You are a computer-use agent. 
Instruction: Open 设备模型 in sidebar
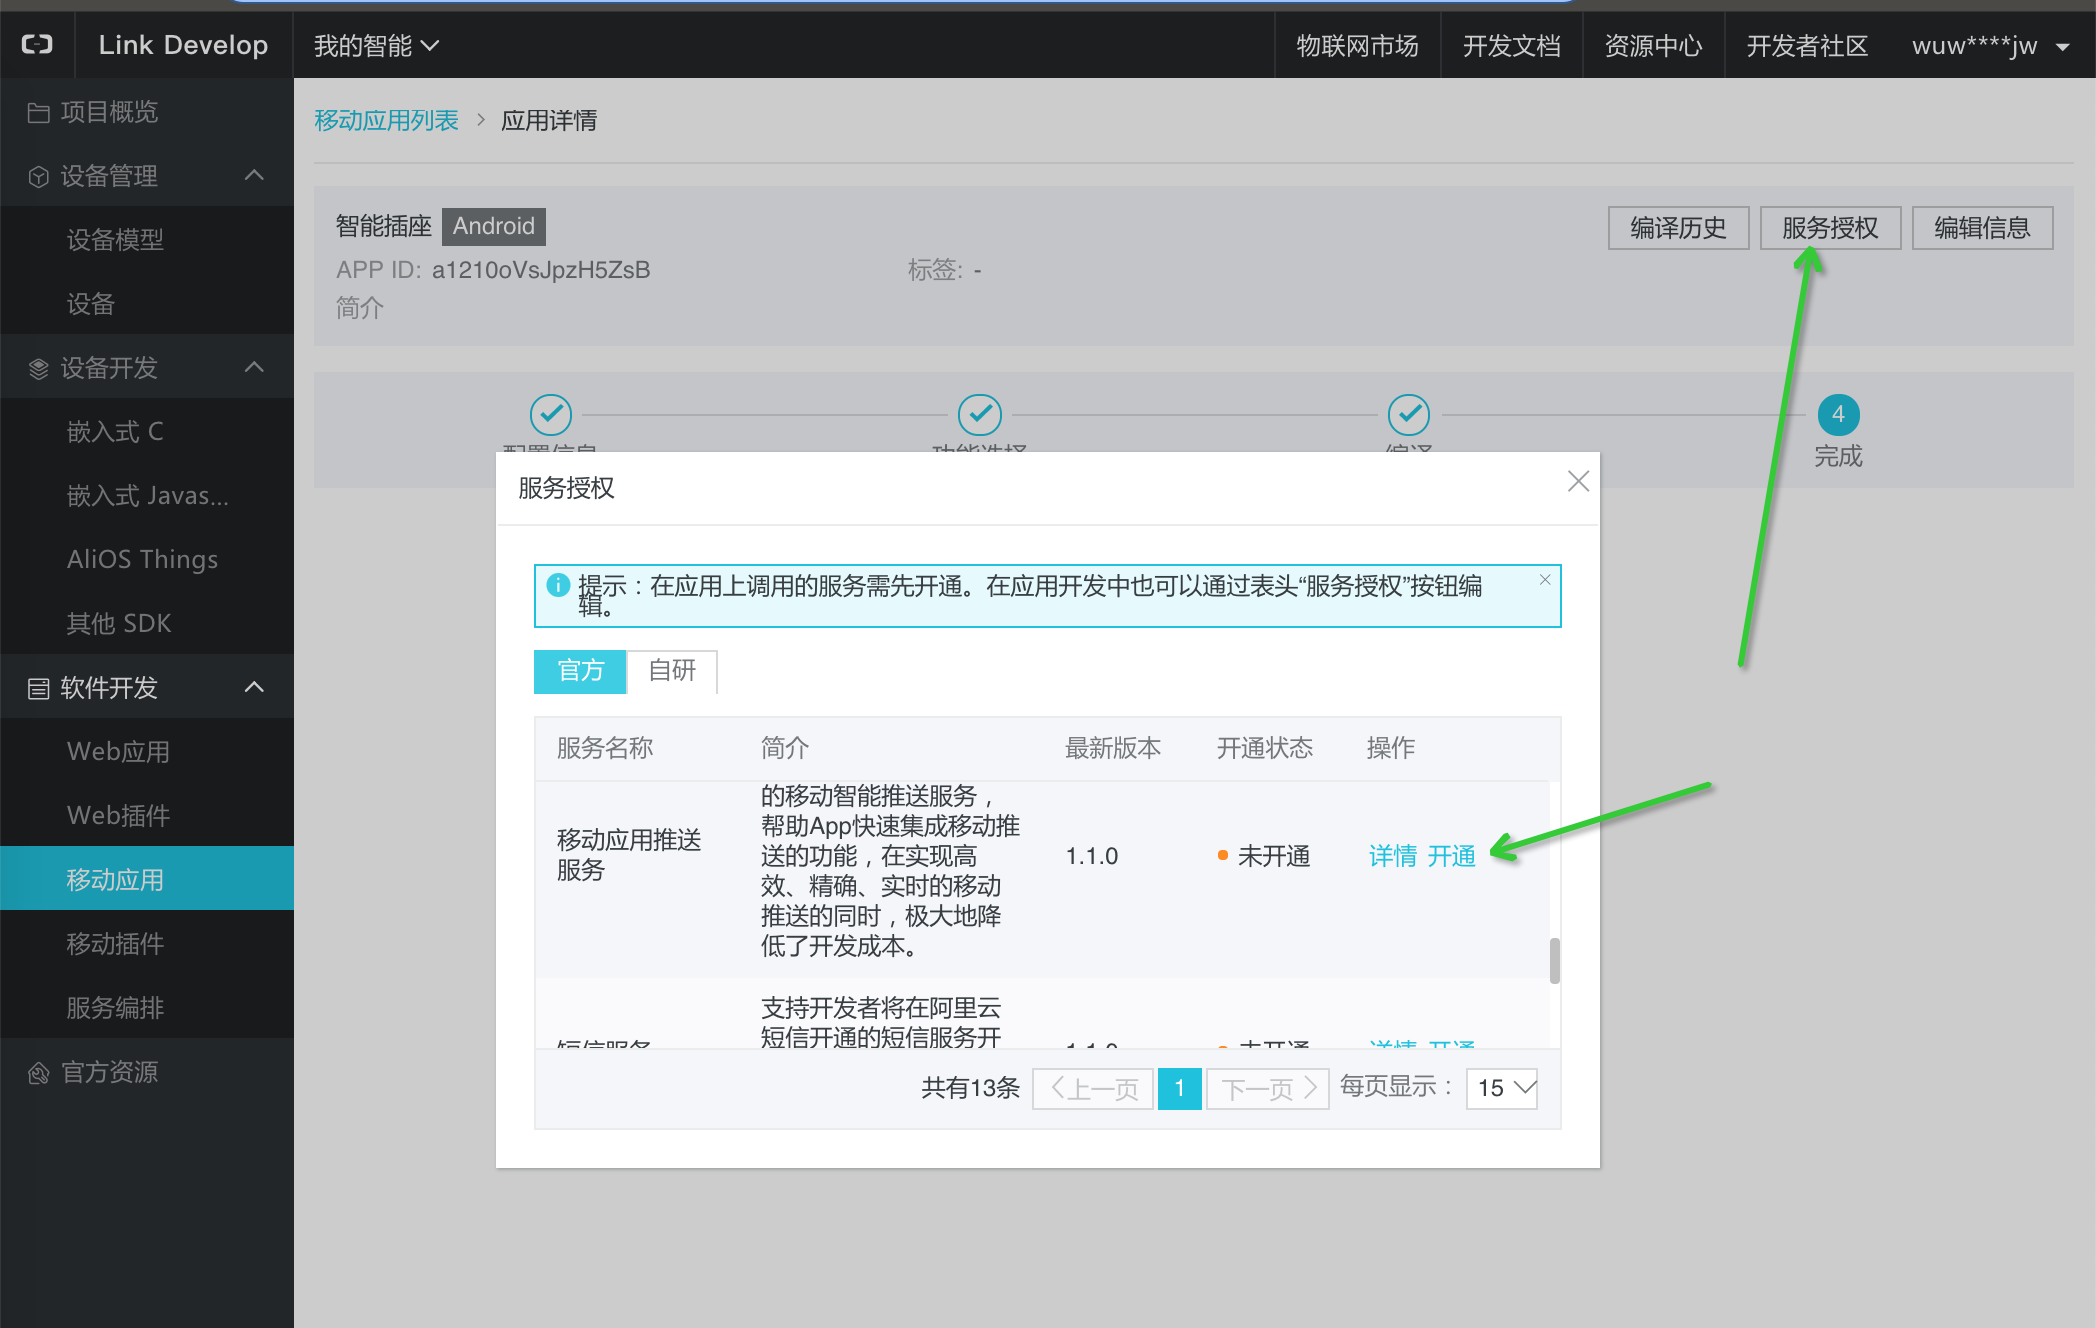pyautogui.click(x=147, y=240)
